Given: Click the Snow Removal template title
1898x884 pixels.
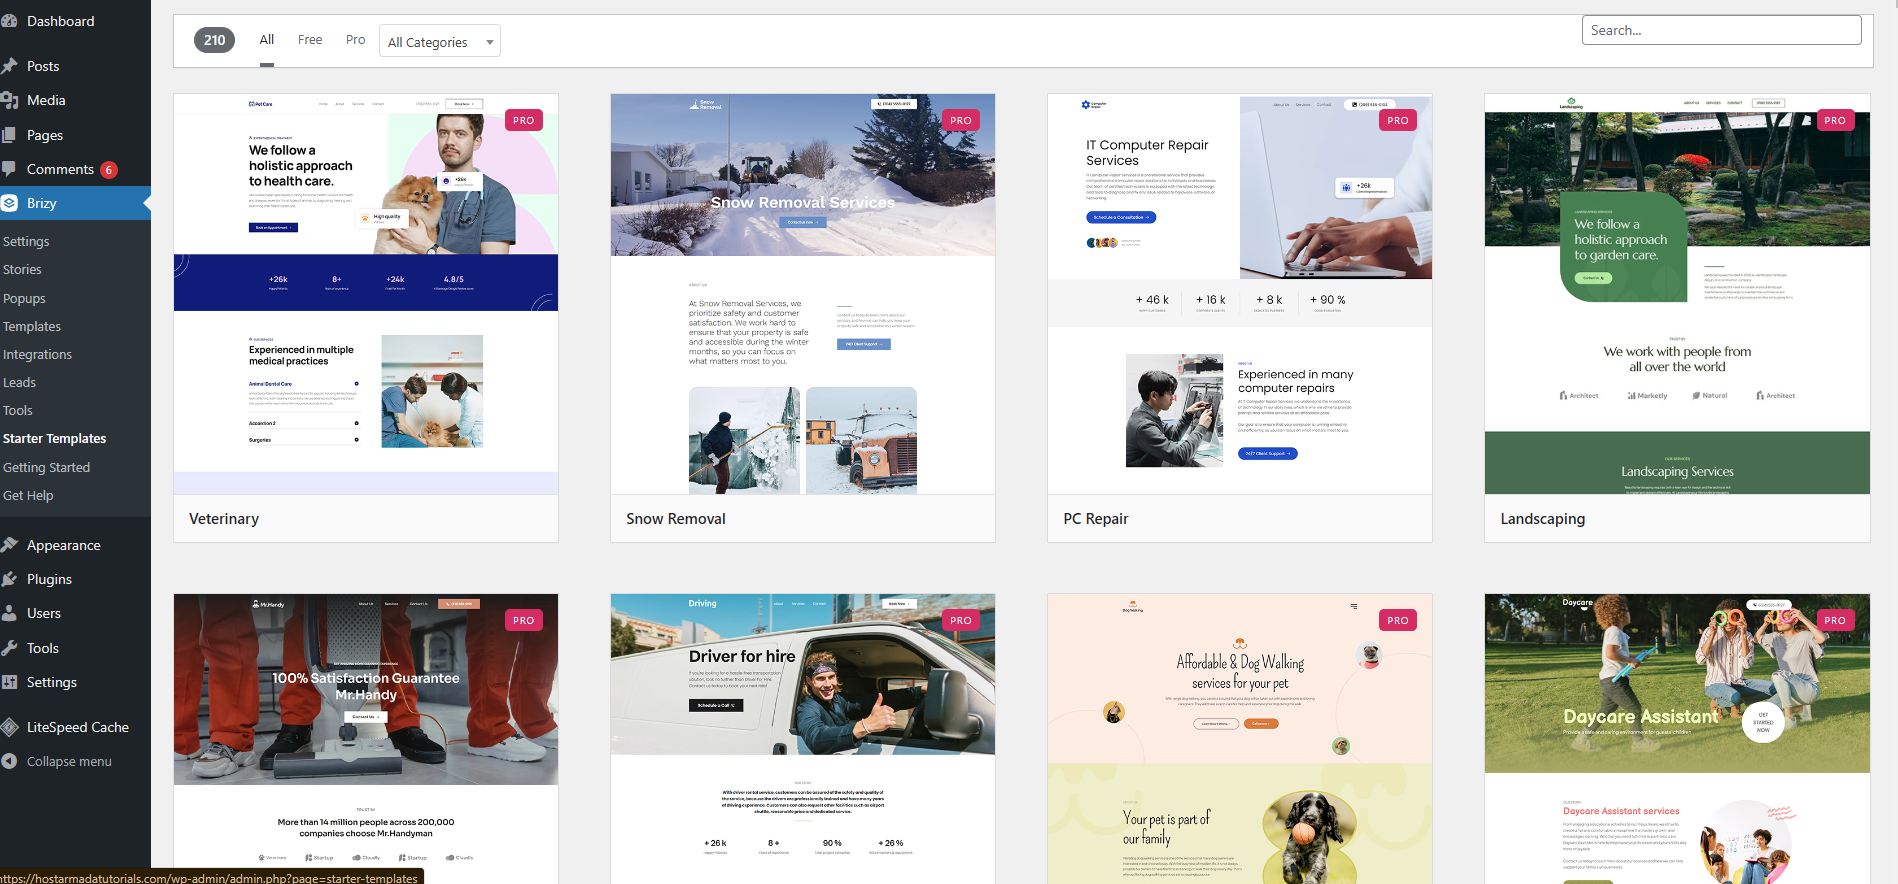Looking at the screenshot, I should [676, 519].
